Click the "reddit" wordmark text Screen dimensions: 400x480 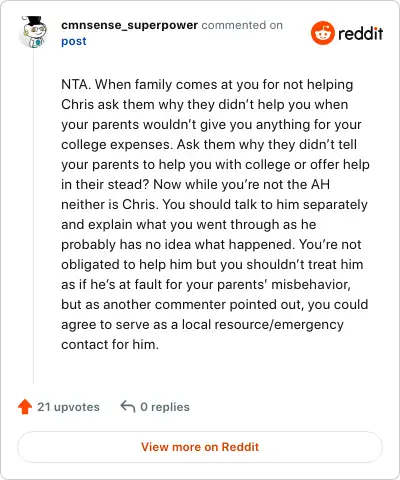[361, 34]
